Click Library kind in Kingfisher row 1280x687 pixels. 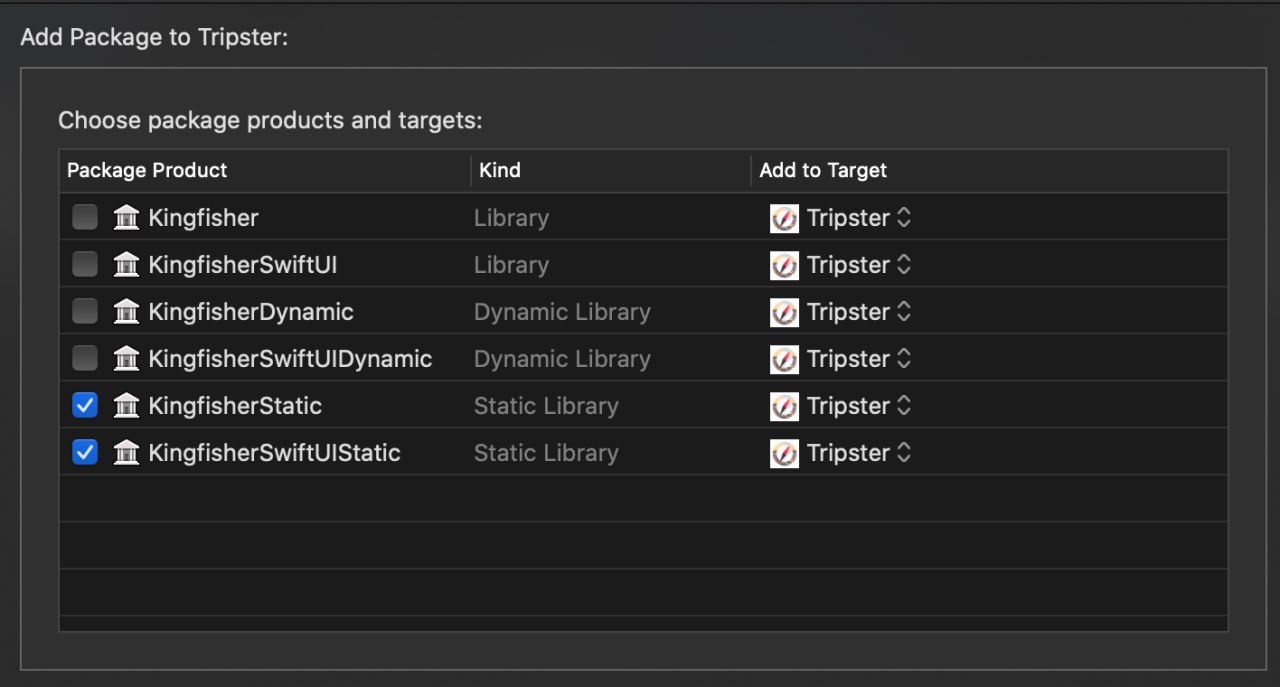coord(511,218)
